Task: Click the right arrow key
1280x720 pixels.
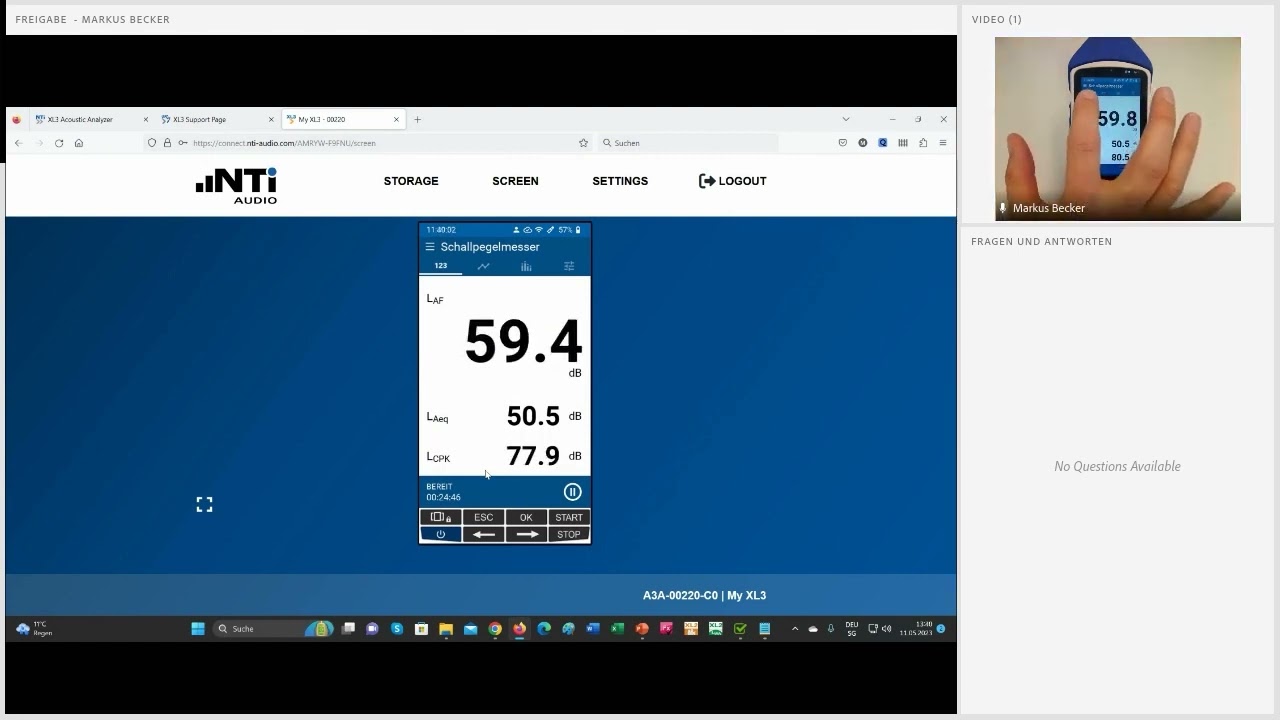Action: point(526,534)
